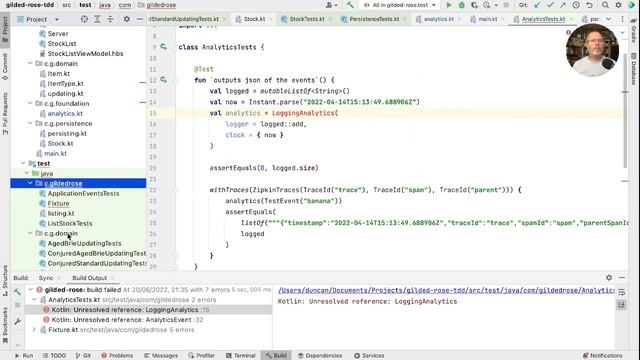Screen dimensions: 640x360
Task: Switch to the Stock.kt editor tab
Action: 254,19
